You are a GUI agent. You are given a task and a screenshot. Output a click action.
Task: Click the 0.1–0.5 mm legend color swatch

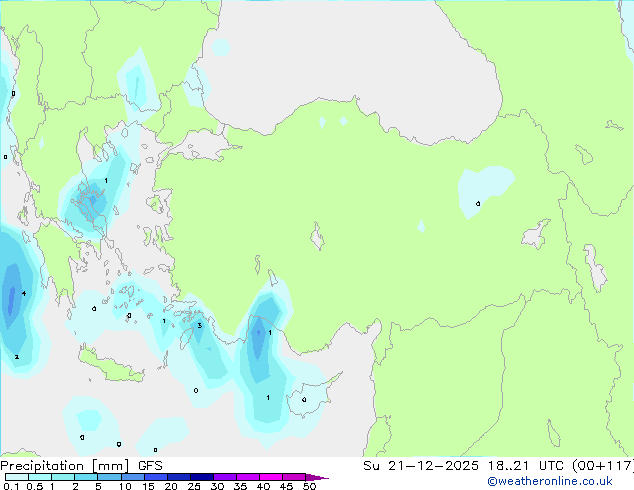17,477
